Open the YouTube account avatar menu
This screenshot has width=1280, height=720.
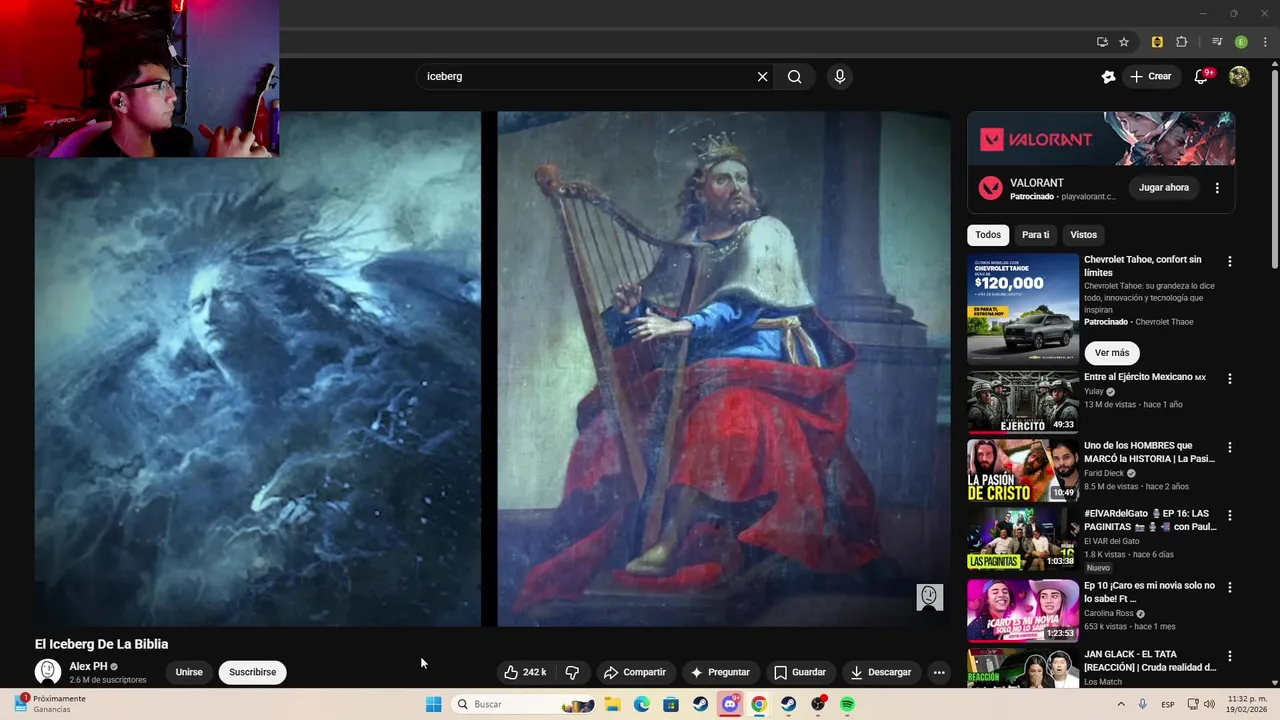click(x=1239, y=76)
